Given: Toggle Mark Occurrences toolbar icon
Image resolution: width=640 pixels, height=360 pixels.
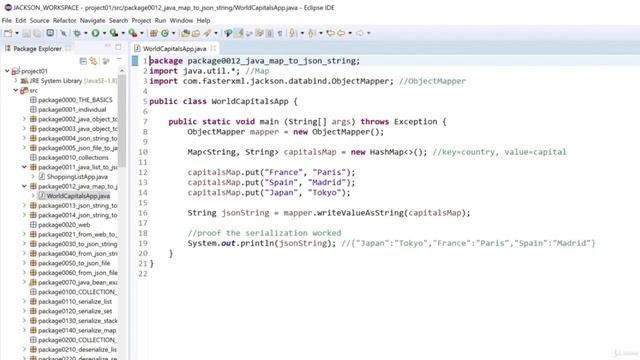Looking at the screenshot, I should 240,33.
